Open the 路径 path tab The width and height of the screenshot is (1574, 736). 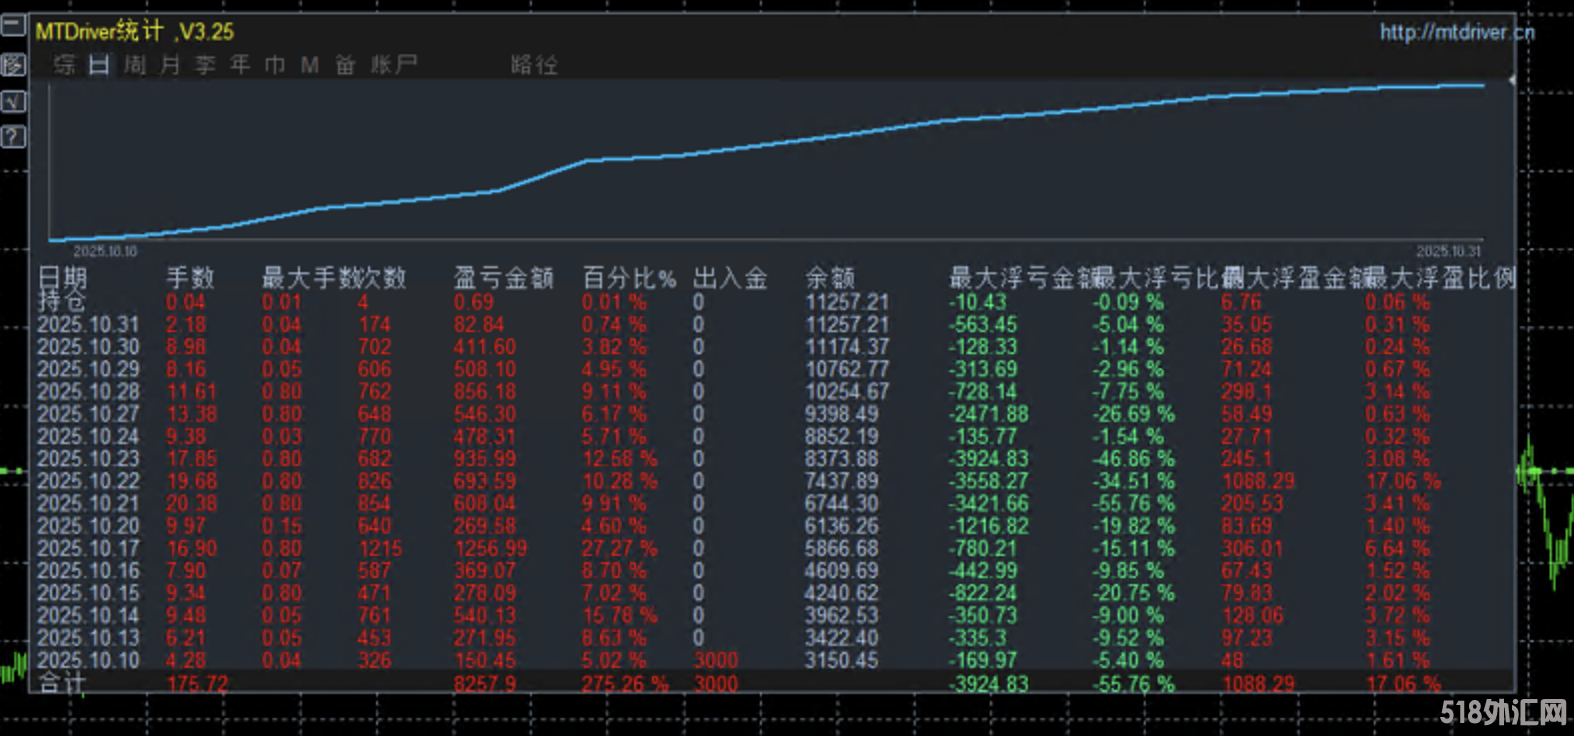tap(535, 65)
